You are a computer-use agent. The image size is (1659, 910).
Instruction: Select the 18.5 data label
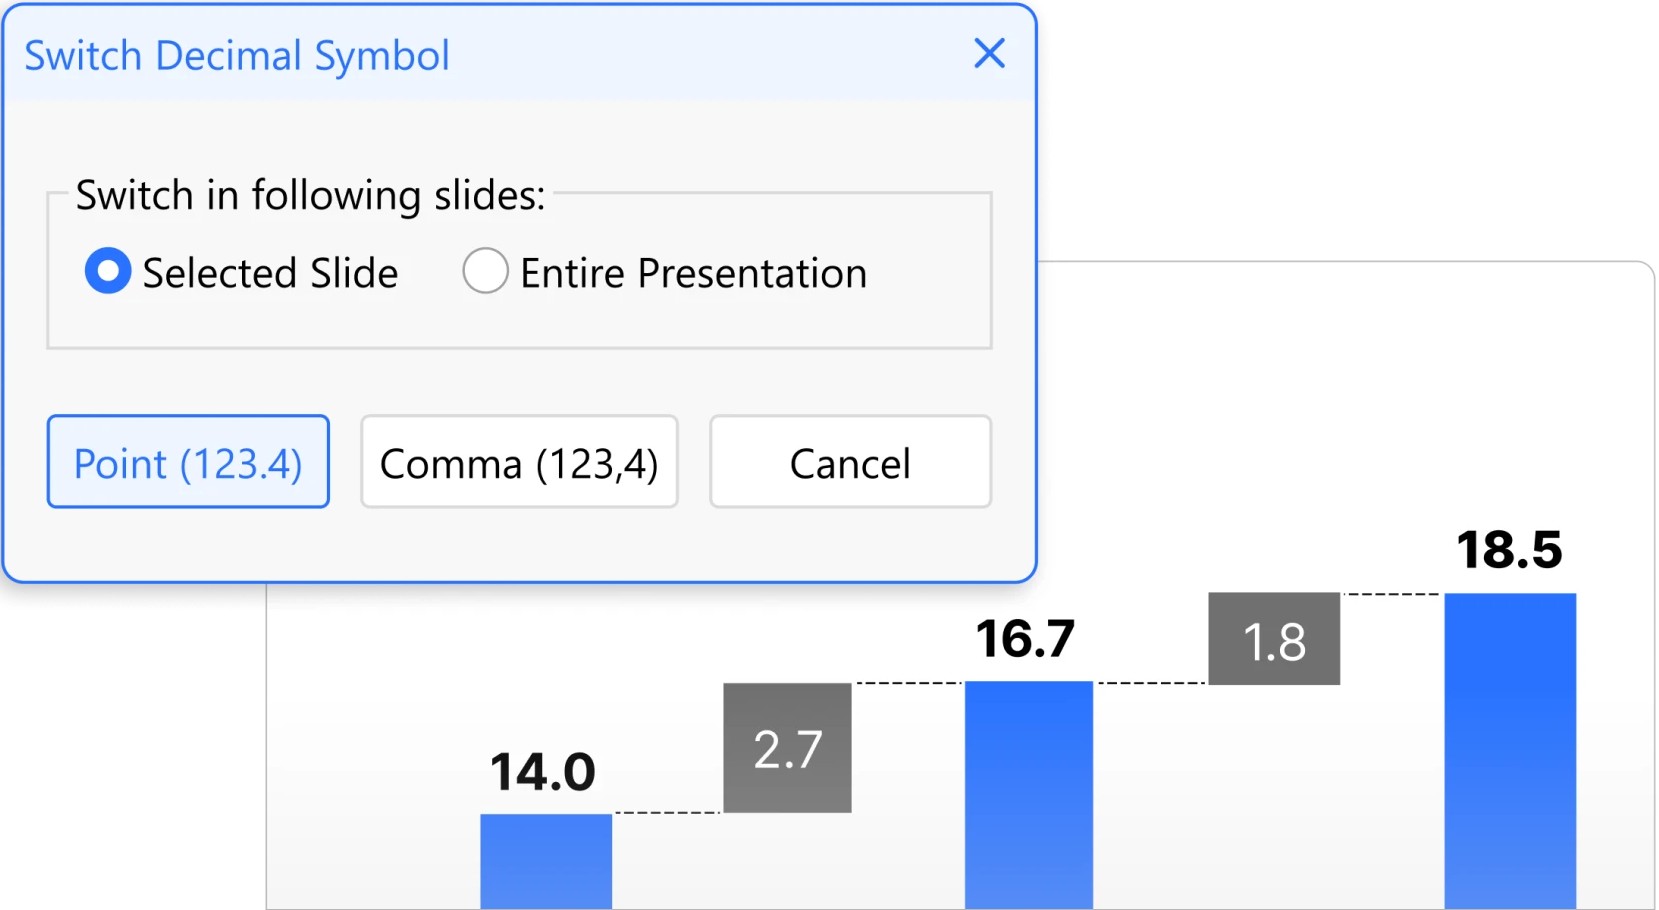tap(1509, 550)
